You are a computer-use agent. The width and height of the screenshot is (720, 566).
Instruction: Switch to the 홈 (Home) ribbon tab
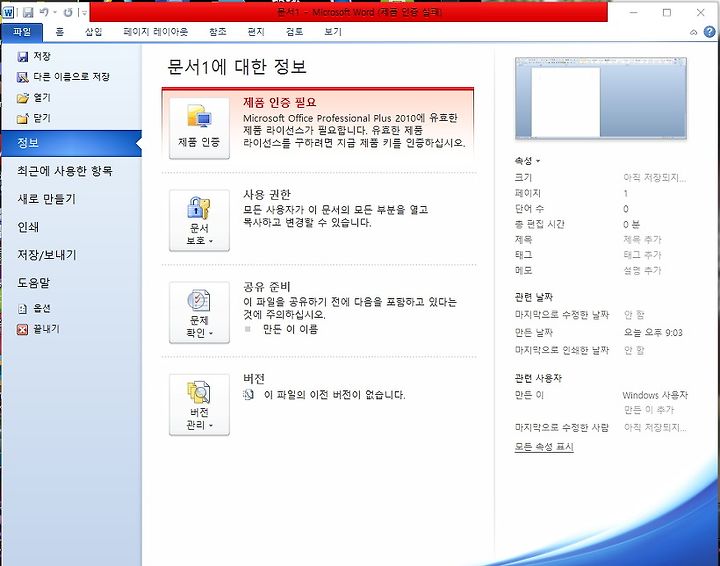[x=60, y=32]
